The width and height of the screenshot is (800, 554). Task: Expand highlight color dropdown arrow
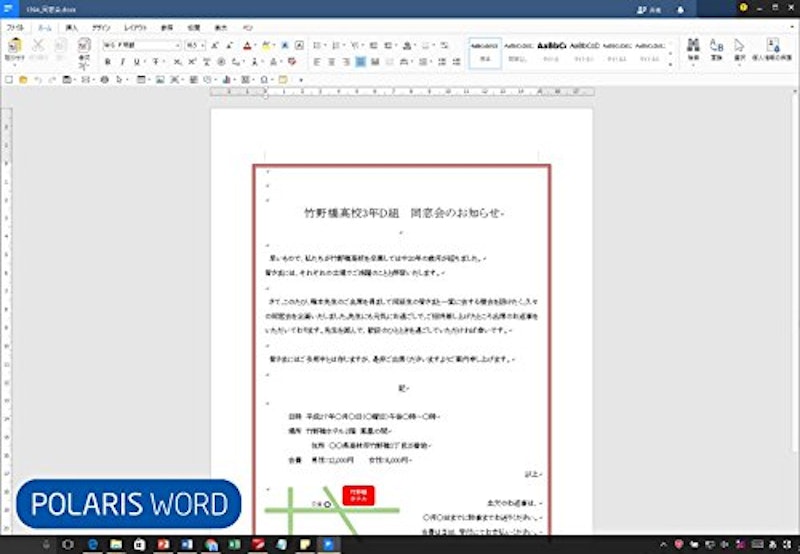click(x=274, y=45)
